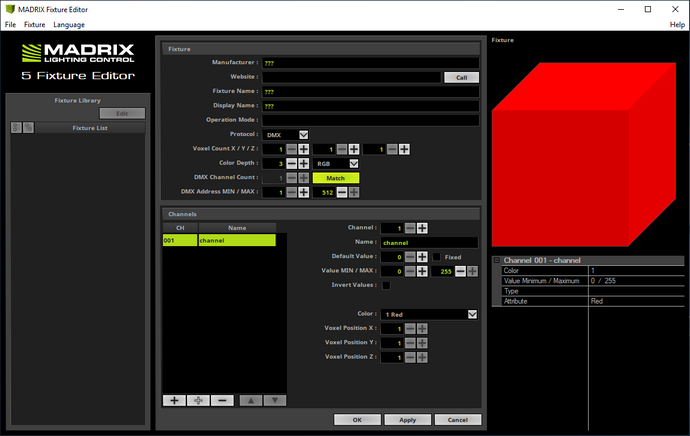This screenshot has height=436, width=690.
Task: Click the Display Name input field
Action: tap(371, 106)
